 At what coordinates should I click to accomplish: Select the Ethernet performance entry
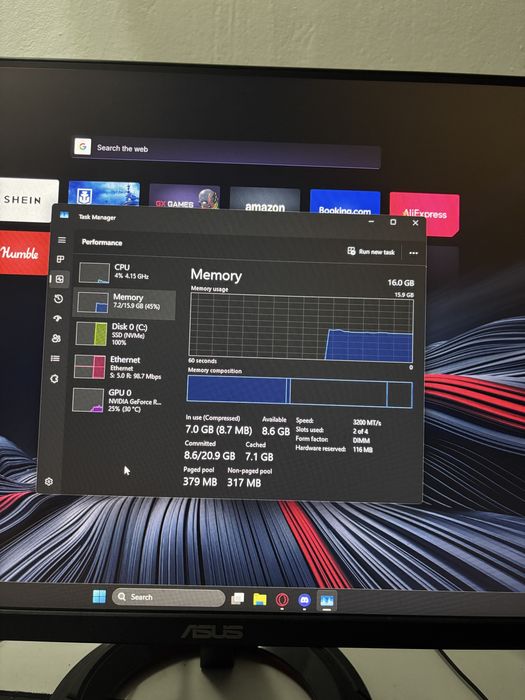[x=121, y=367]
